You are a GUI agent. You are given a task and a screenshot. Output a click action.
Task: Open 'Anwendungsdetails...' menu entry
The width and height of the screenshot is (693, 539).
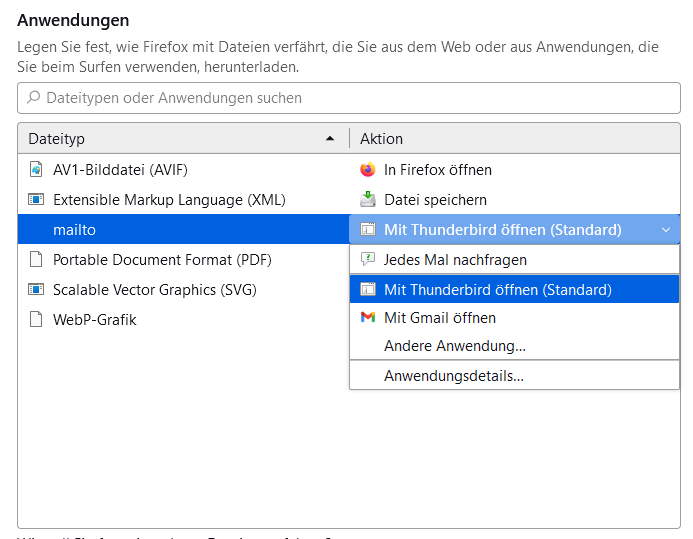[454, 376]
